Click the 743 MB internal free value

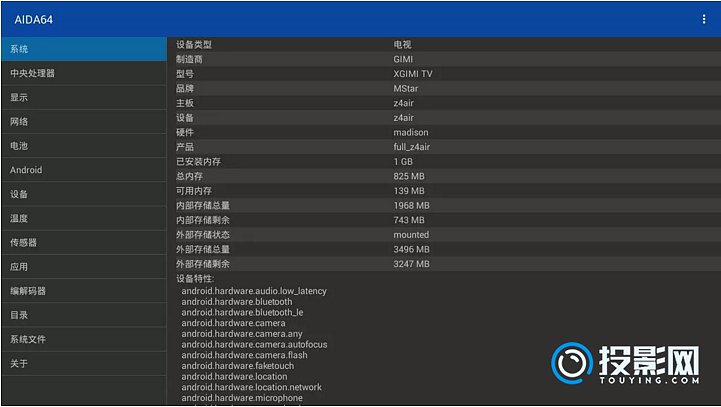pyautogui.click(x=409, y=220)
